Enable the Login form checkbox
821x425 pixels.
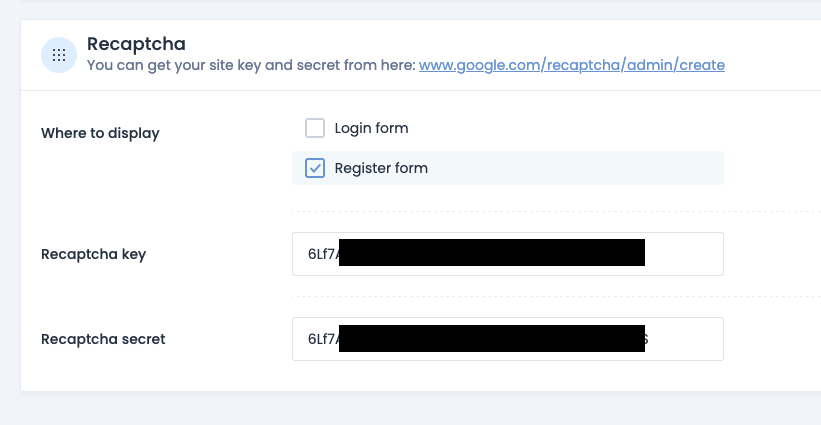coord(315,128)
